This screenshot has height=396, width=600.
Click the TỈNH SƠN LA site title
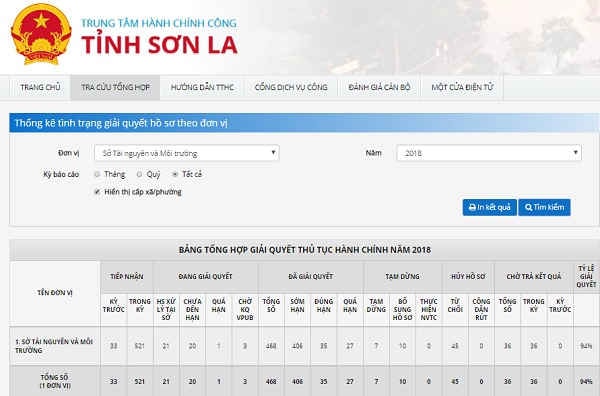[x=159, y=44]
